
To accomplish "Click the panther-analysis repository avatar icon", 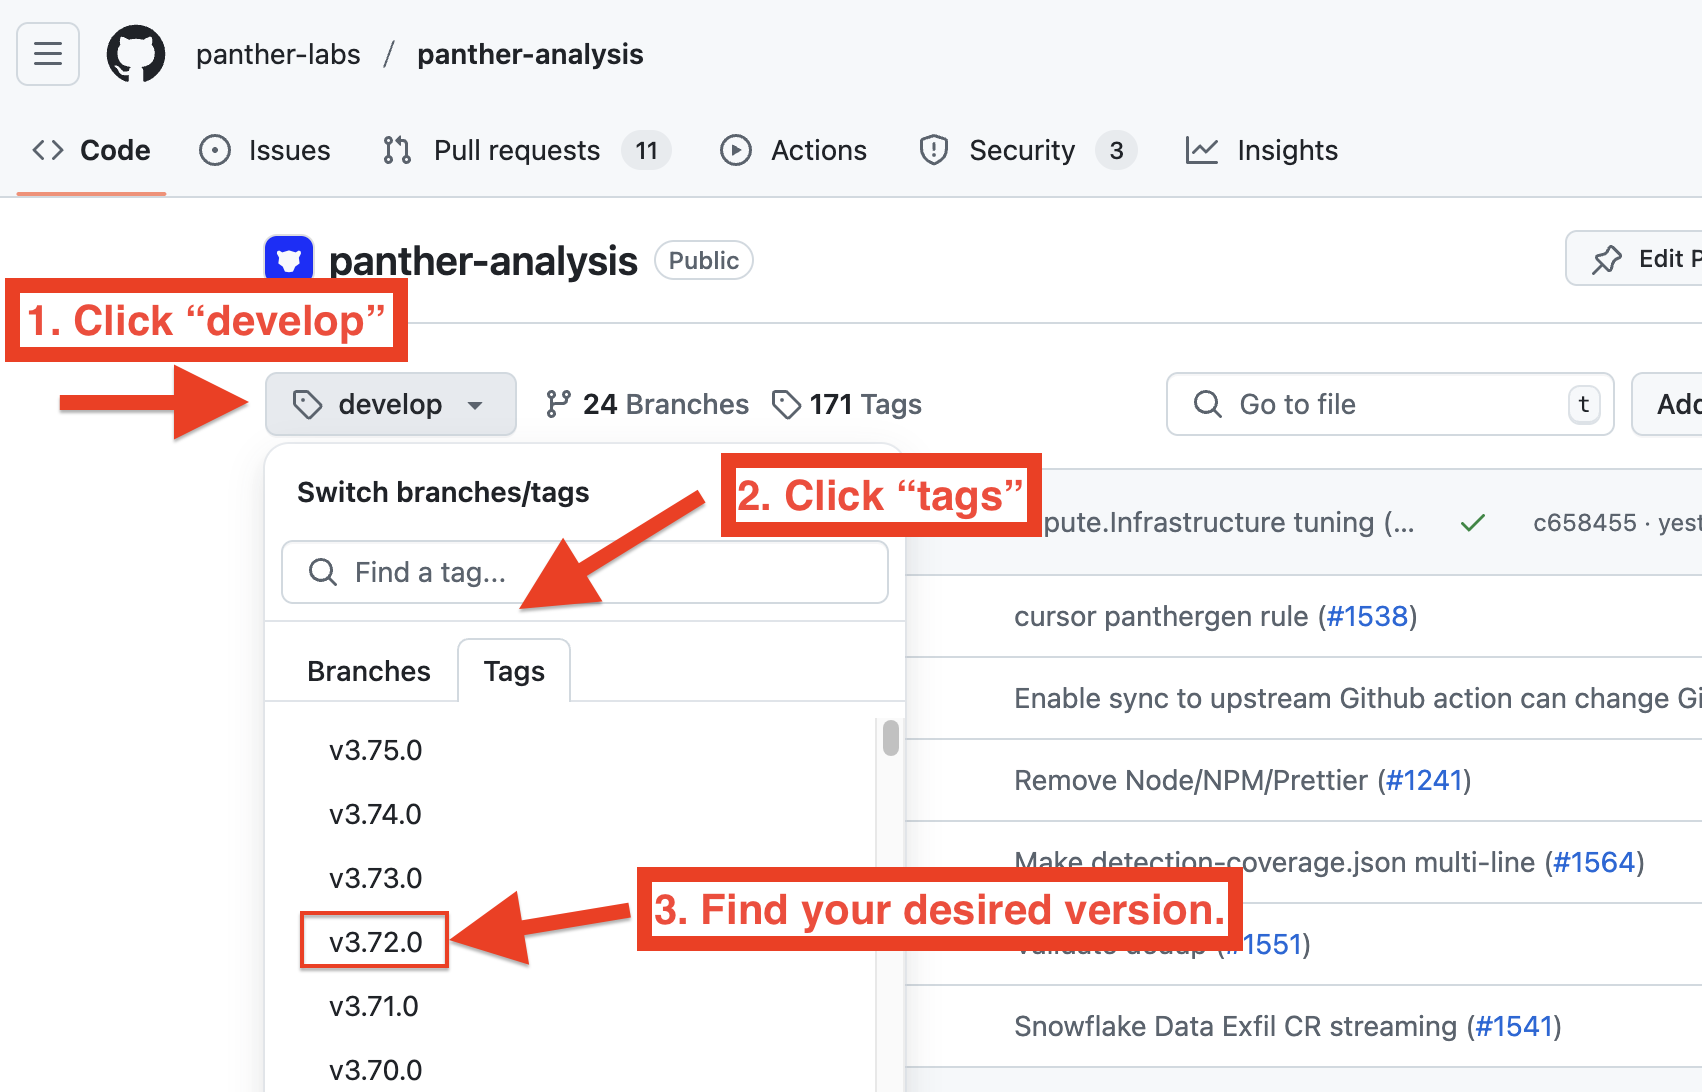I will pyautogui.click(x=289, y=260).
